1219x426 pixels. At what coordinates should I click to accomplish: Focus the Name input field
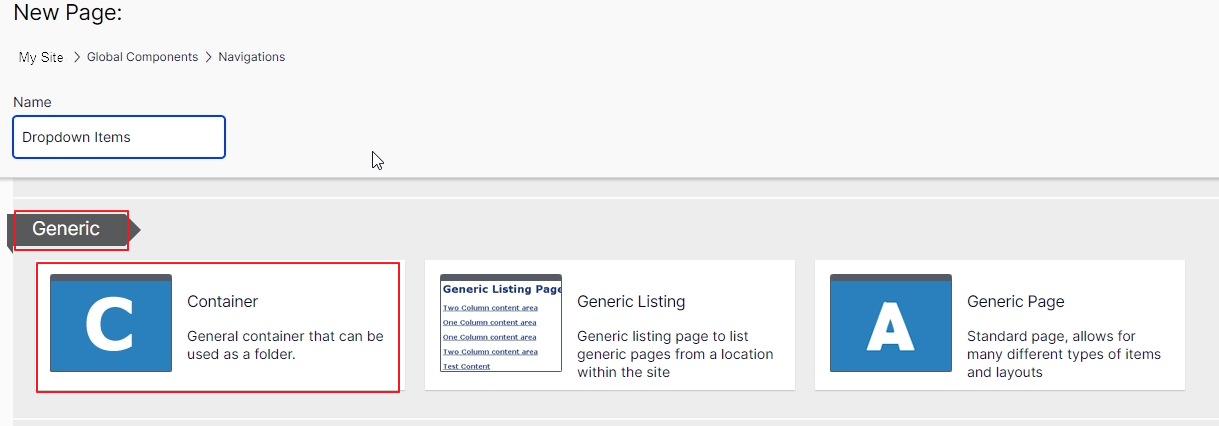tap(119, 137)
